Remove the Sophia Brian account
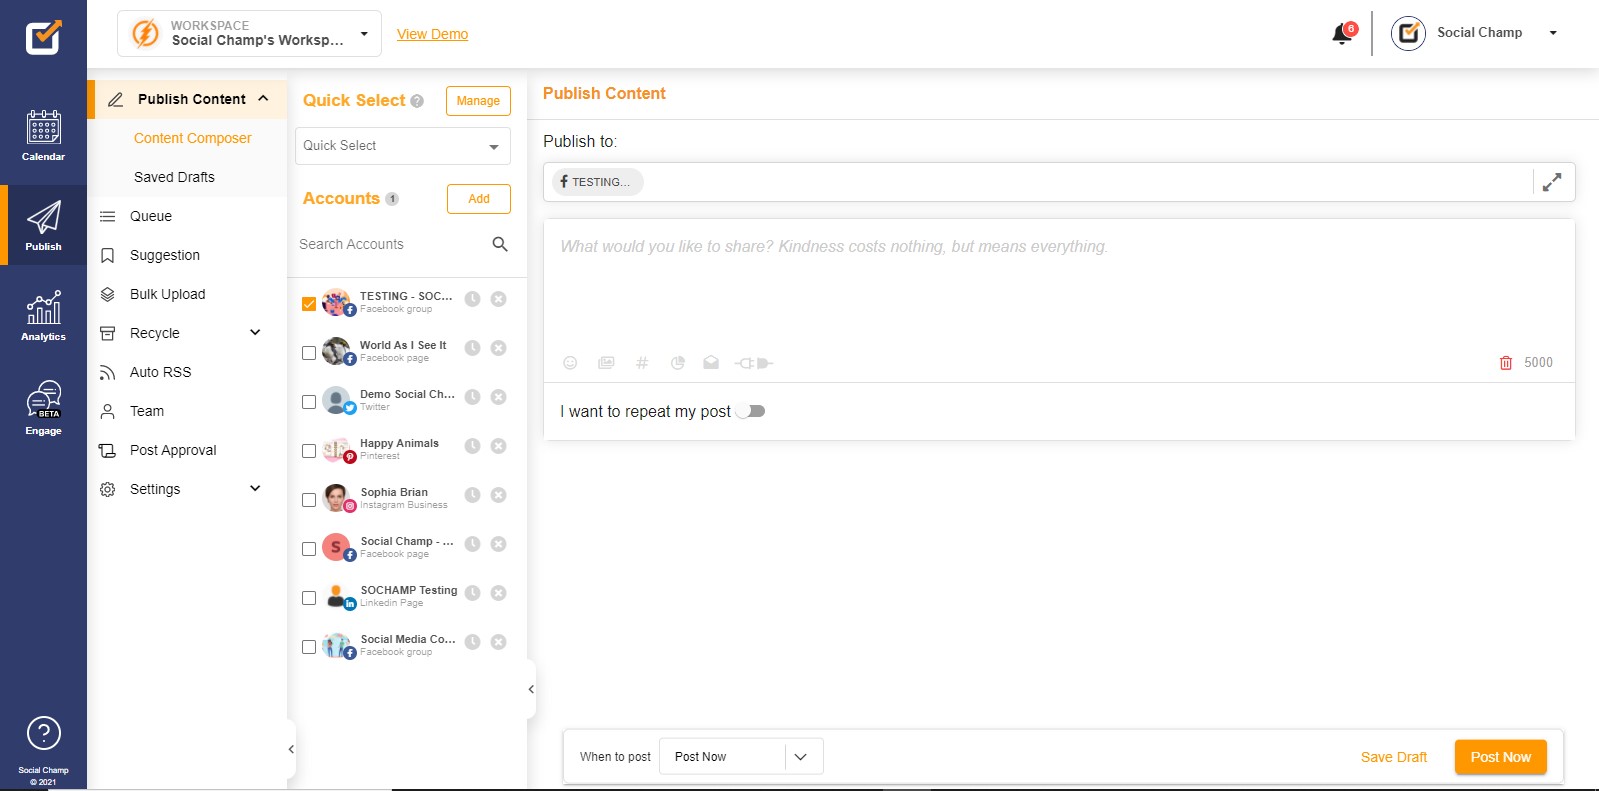 (x=499, y=495)
